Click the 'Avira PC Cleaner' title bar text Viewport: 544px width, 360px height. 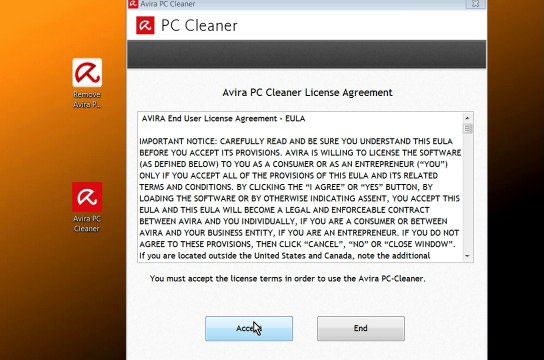click(x=168, y=4)
